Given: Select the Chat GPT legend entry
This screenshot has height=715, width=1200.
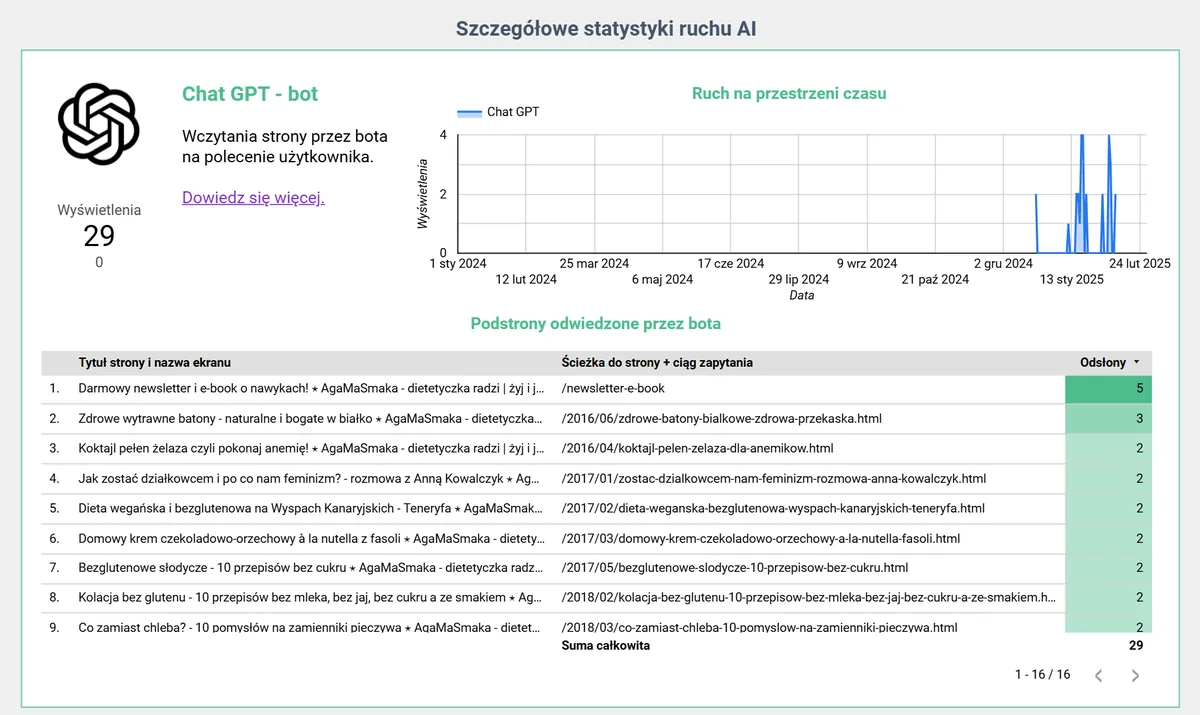Looking at the screenshot, I should point(498,113).
